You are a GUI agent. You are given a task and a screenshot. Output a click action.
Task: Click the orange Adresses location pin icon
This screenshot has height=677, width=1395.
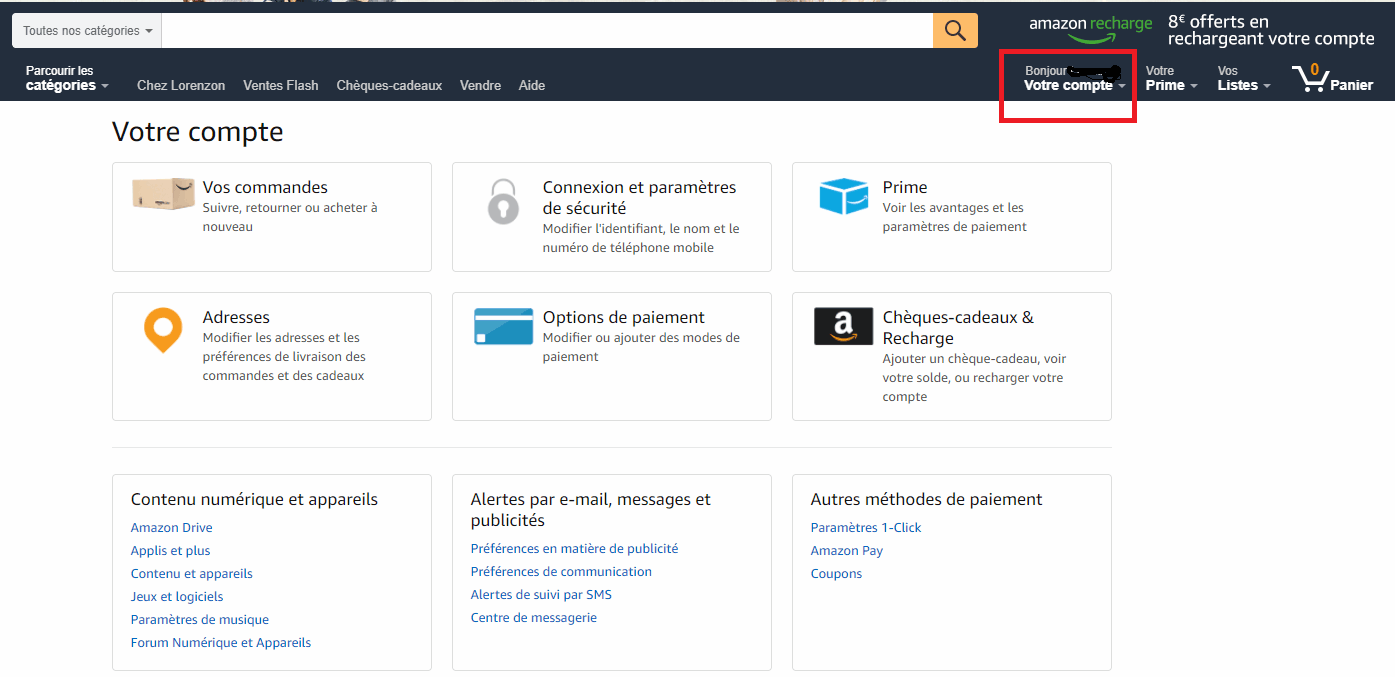coord(163,330)
